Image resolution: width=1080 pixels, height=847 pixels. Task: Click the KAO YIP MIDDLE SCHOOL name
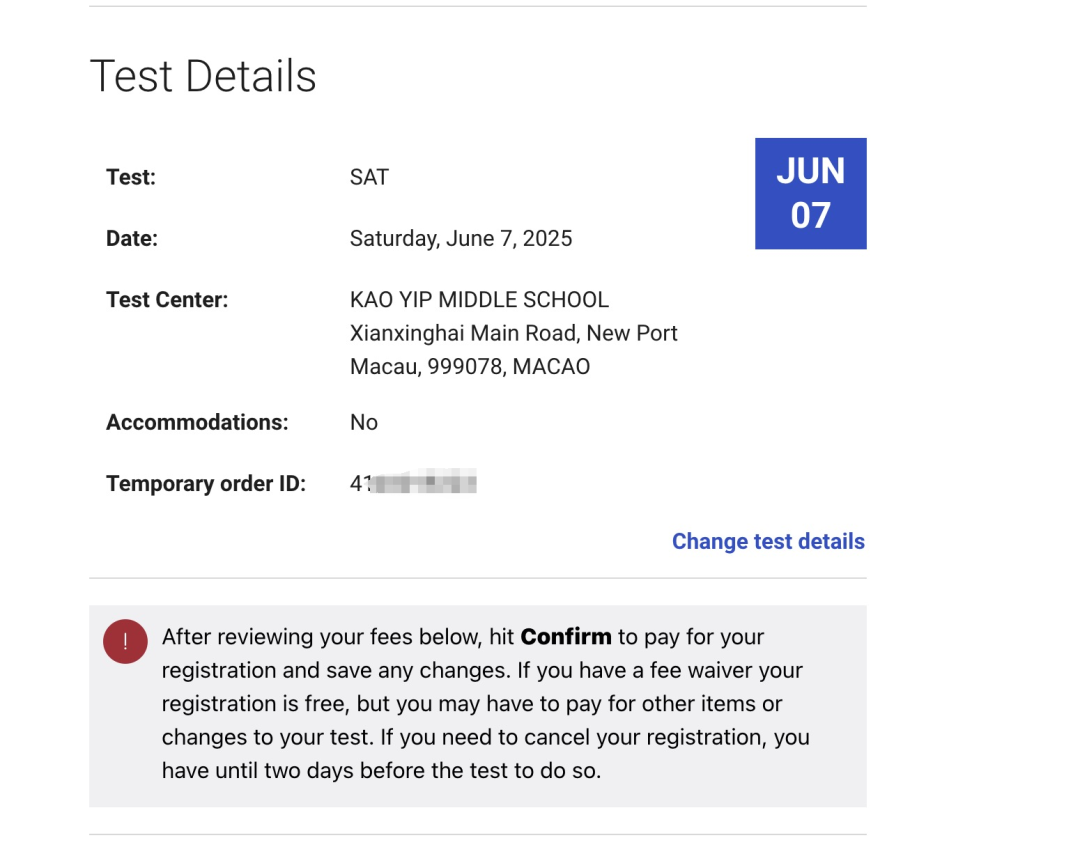pos(479,299)
